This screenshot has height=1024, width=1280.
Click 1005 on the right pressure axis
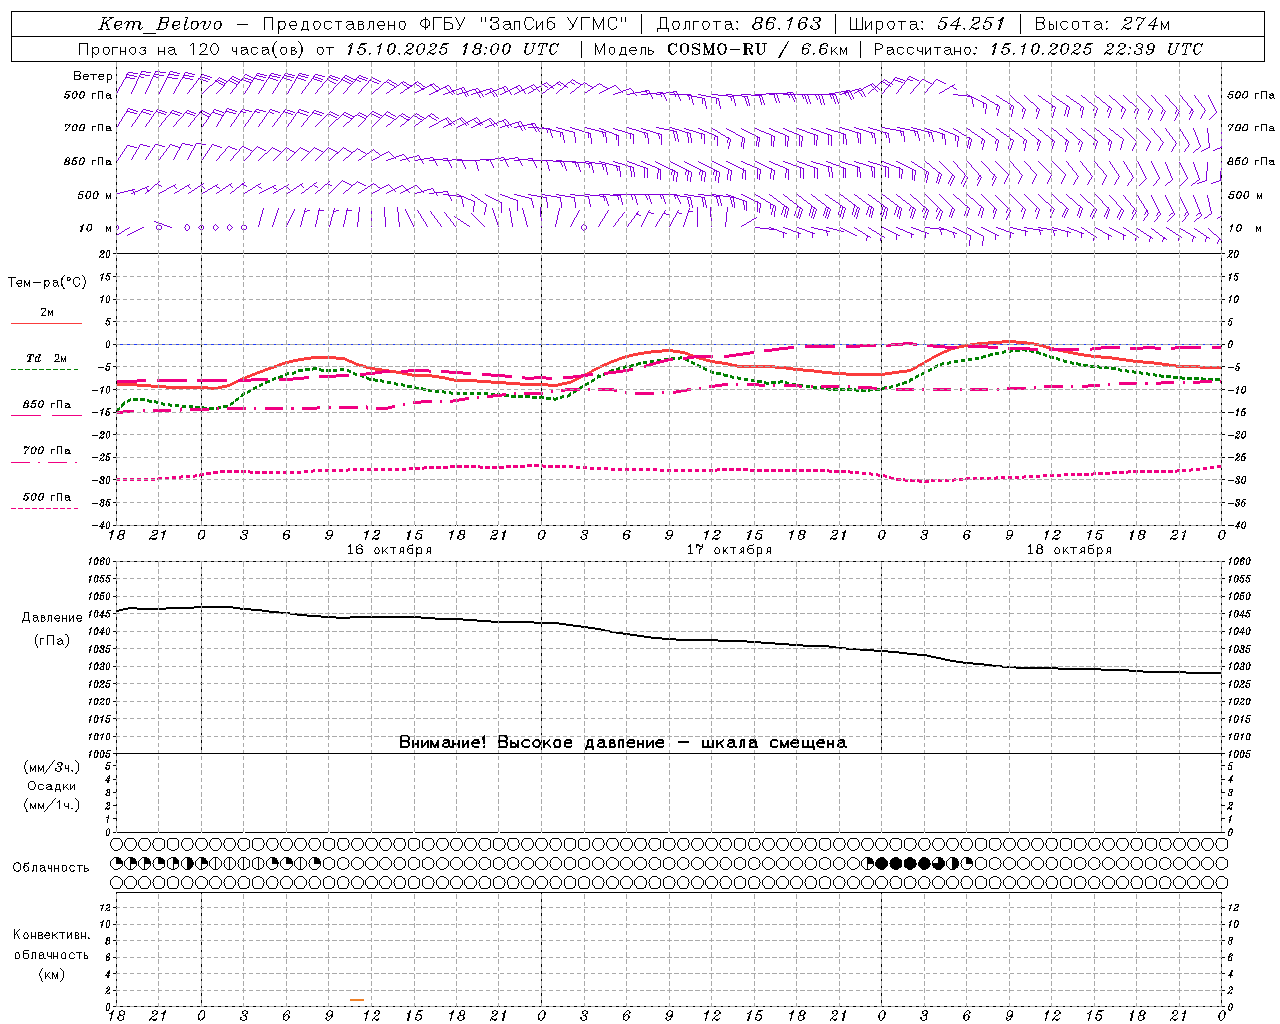pyautogui.click(x=1238, y=754)
